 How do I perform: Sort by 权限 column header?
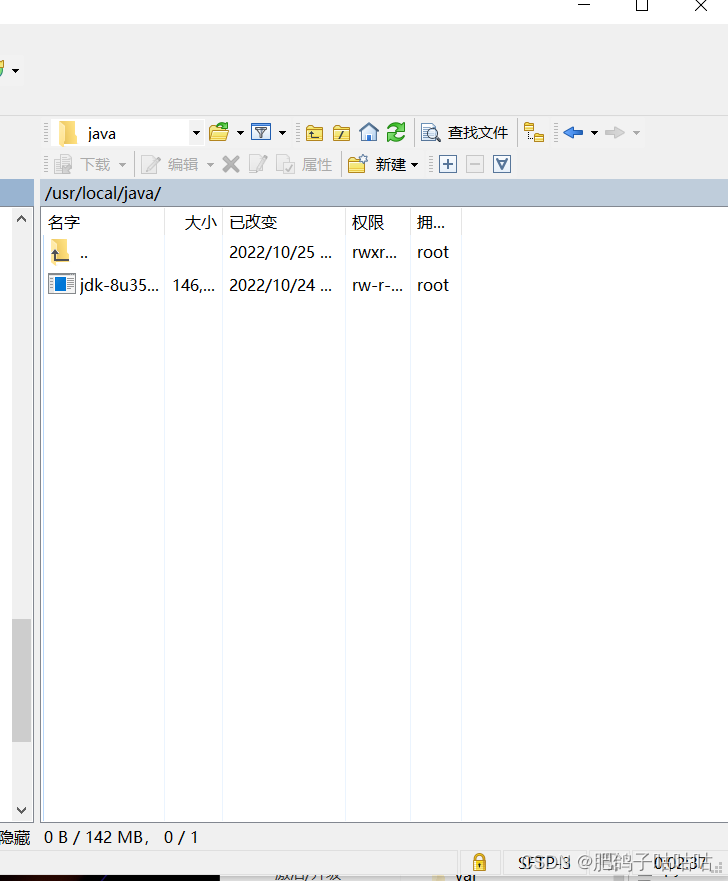[378, 222]
